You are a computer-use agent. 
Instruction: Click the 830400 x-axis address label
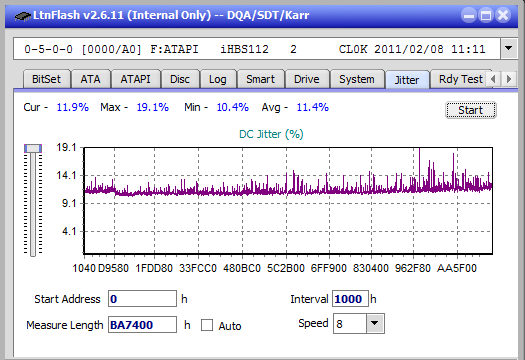(x=371, y=268)
